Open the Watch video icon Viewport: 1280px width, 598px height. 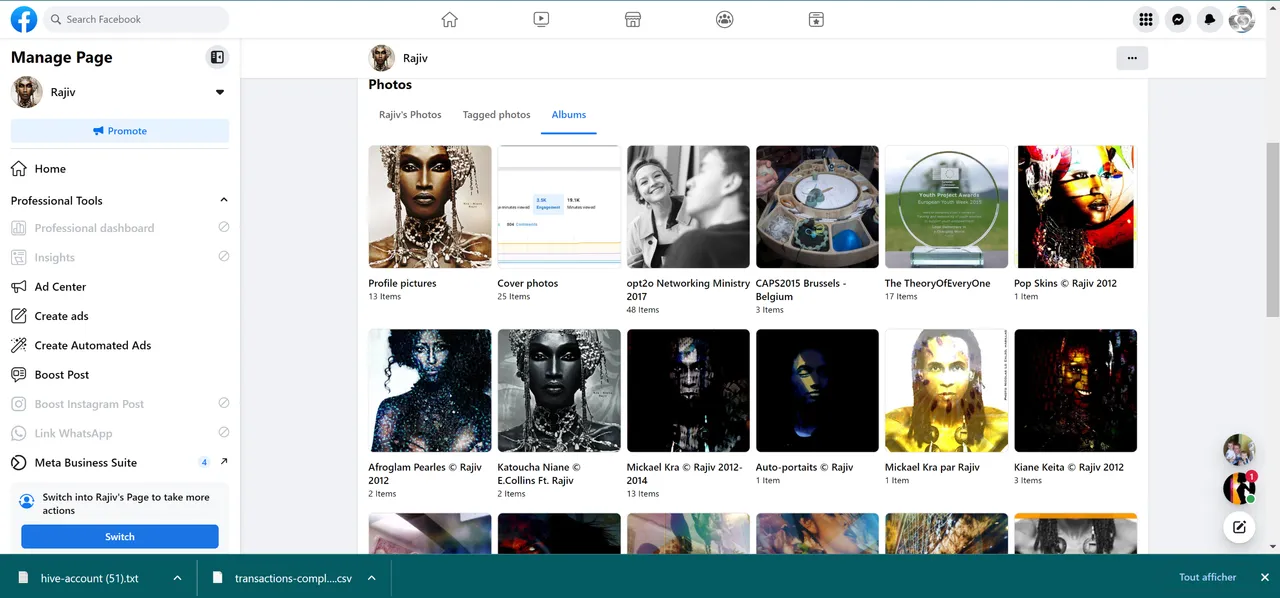(541, 19)
